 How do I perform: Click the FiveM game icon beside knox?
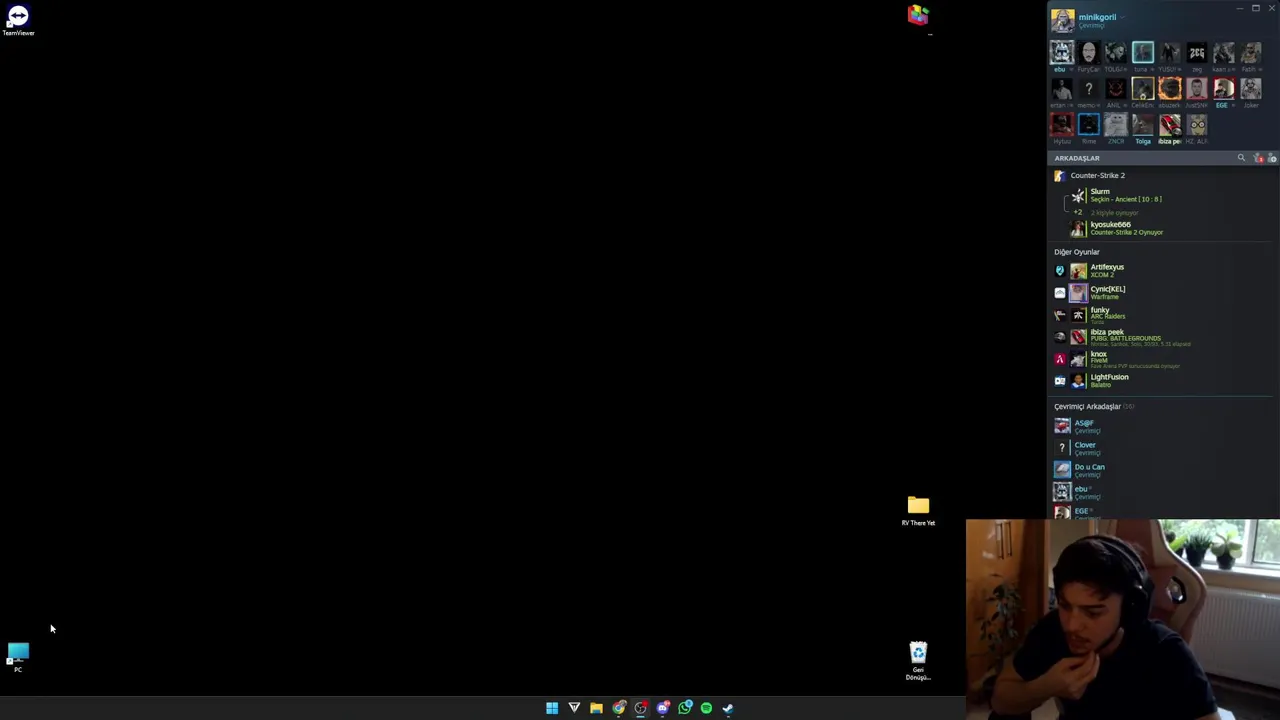coord(1060,359)
